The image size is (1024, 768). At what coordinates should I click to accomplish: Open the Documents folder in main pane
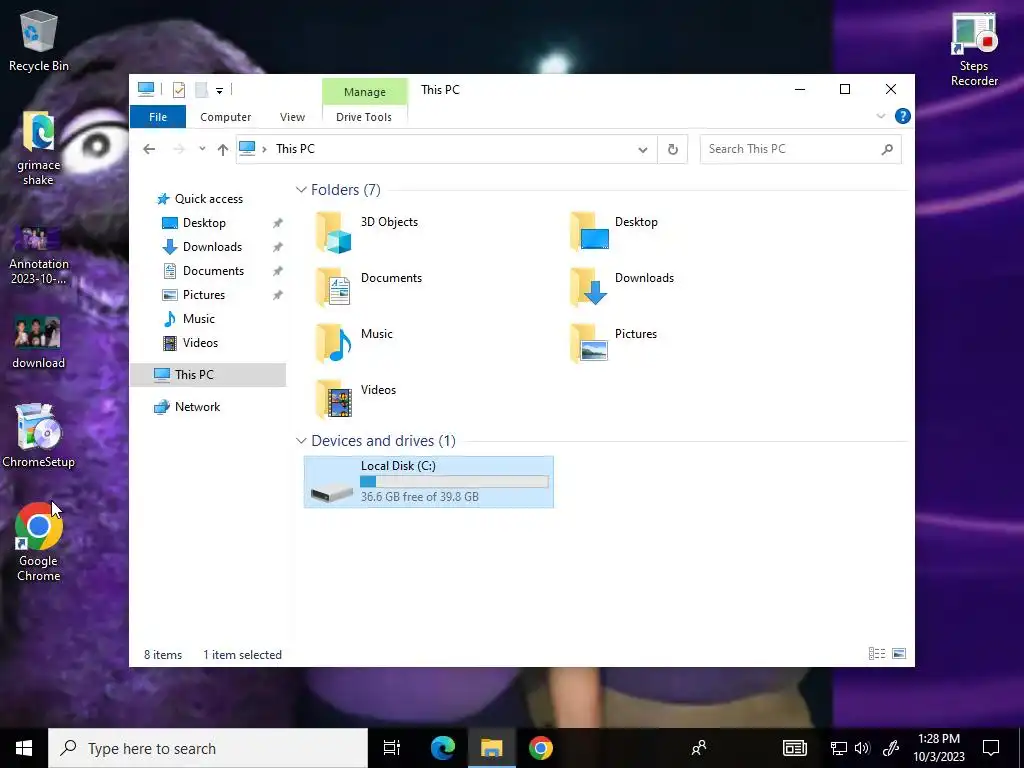tap(369, 287)
